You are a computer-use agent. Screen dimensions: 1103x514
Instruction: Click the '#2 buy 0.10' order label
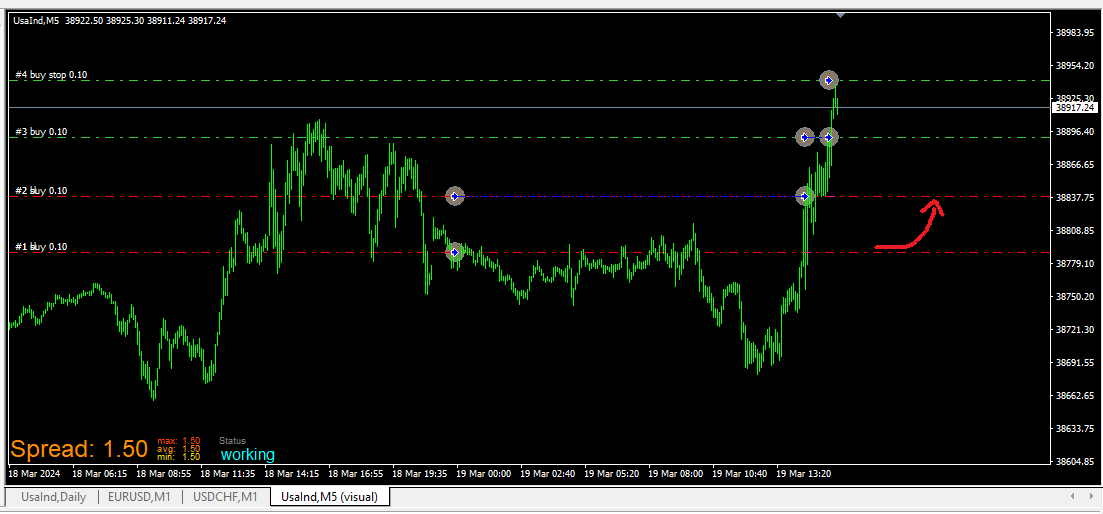point(42,191)
